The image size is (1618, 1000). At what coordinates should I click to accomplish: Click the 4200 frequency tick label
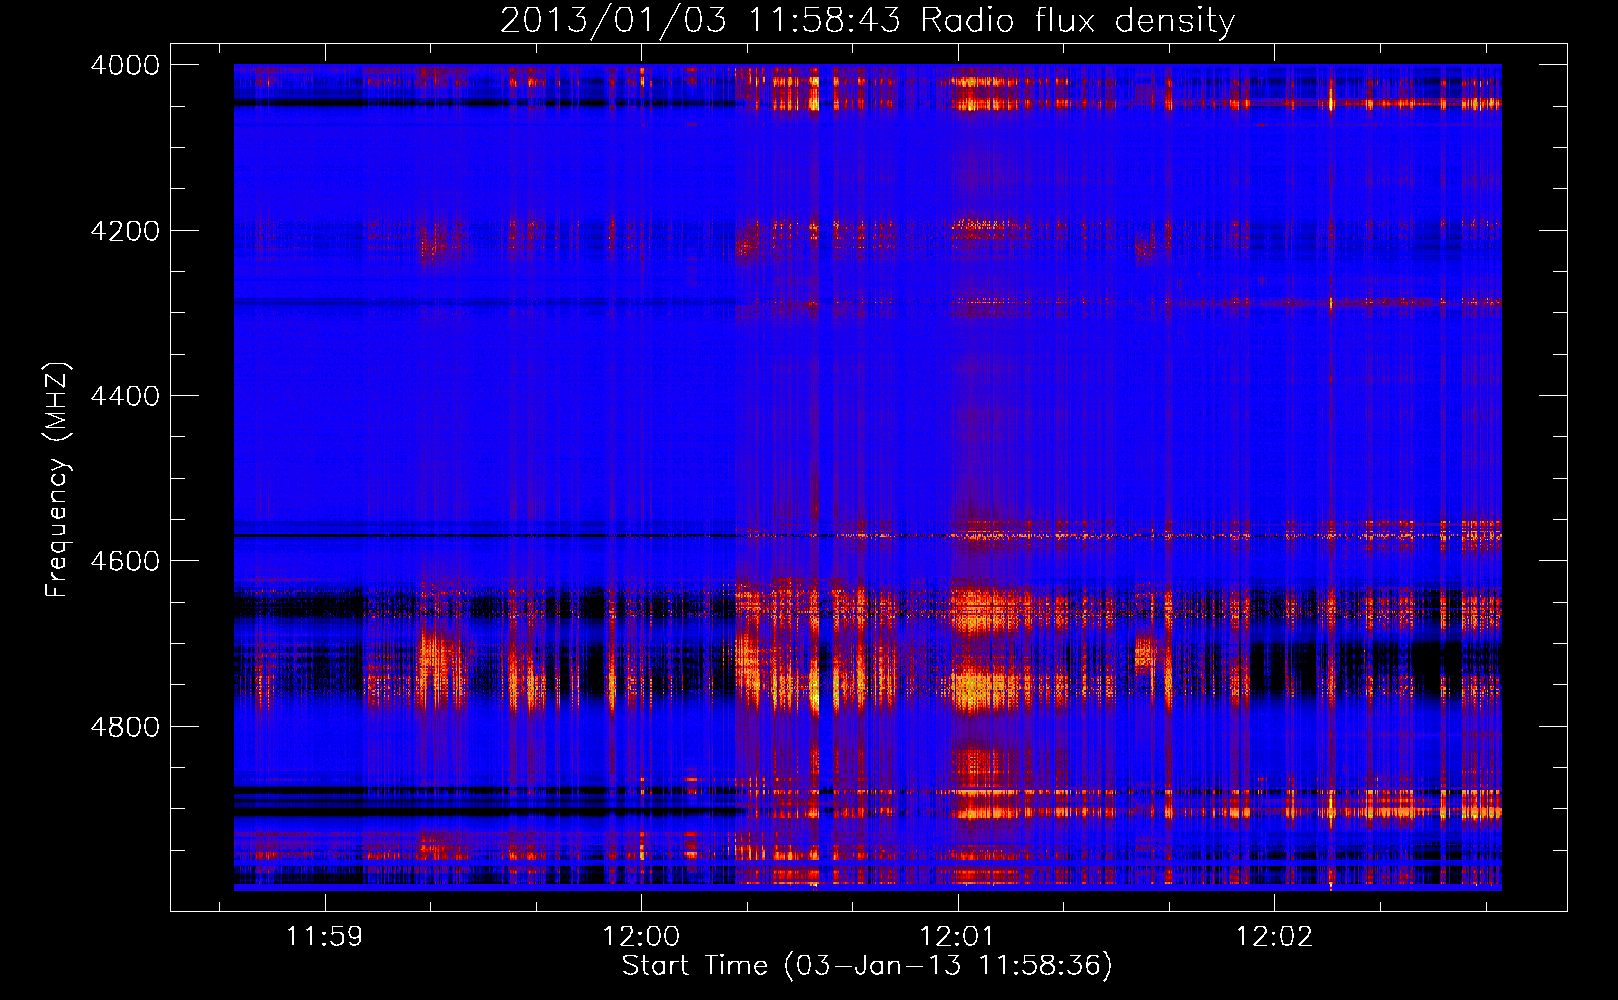pyautogui.click(x=125, y=231)
